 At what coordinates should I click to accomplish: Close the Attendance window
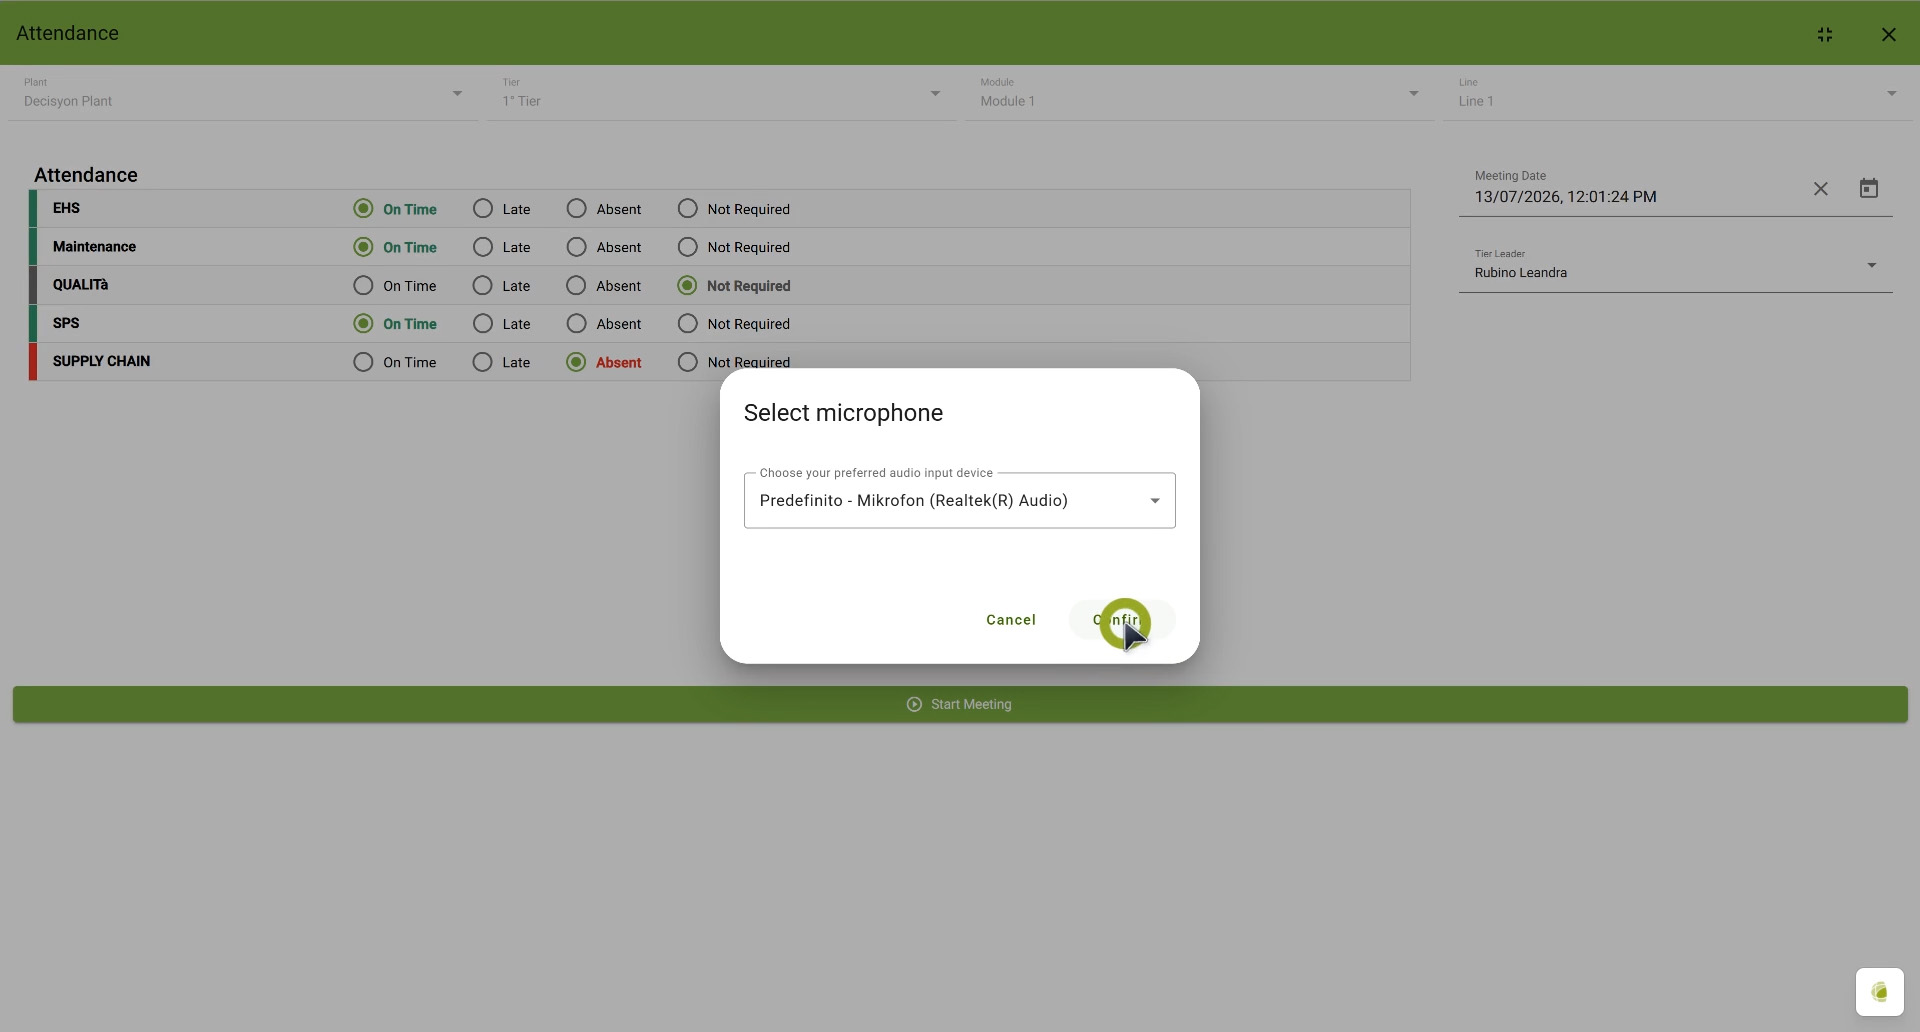coord(1889,34)
